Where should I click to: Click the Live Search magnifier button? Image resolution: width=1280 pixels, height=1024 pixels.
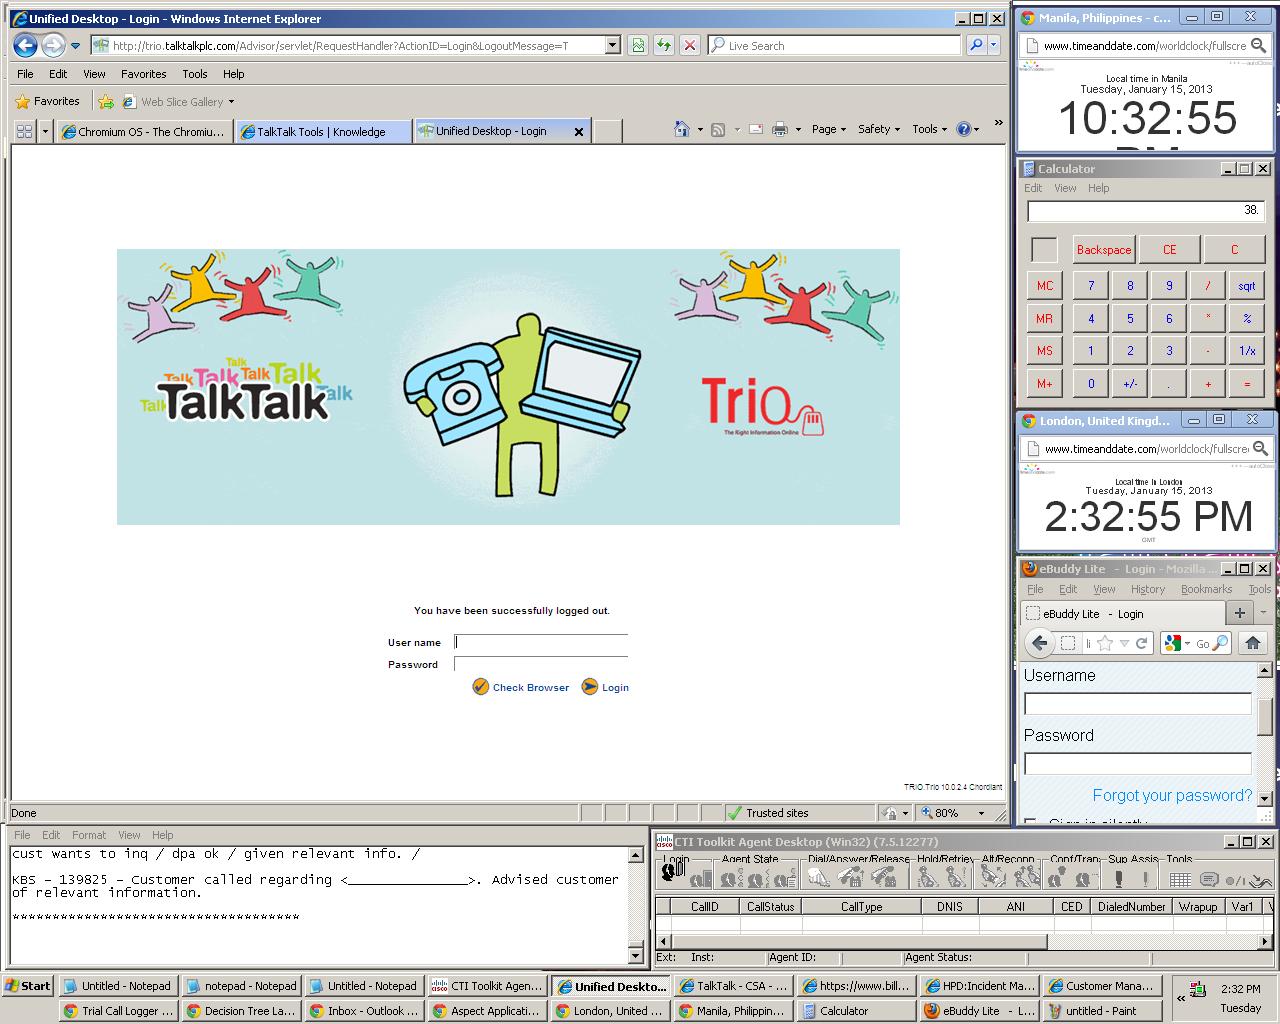coord(976,45)
